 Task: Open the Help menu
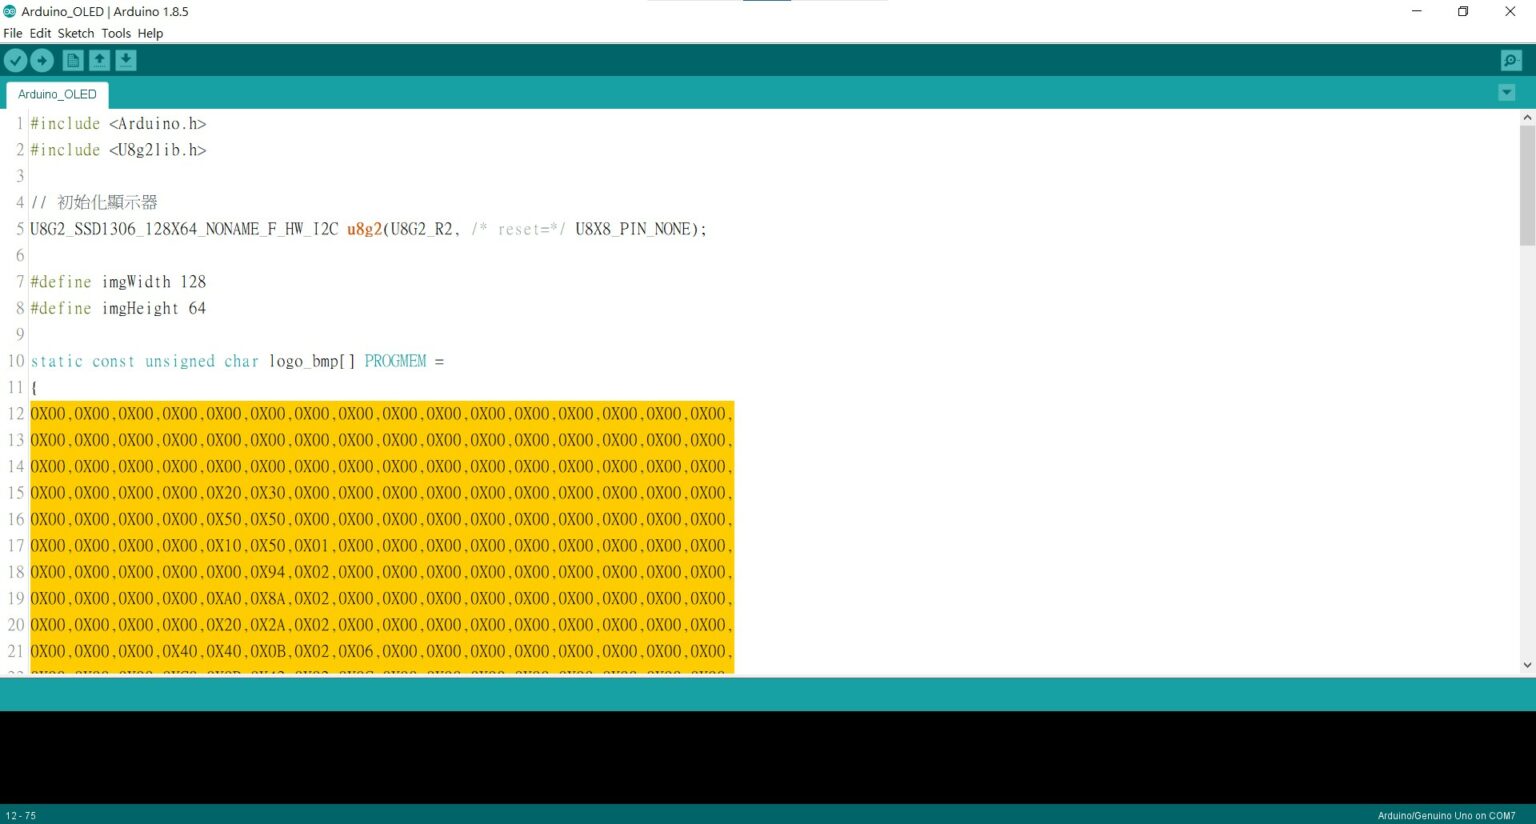[x=150, y=33]
